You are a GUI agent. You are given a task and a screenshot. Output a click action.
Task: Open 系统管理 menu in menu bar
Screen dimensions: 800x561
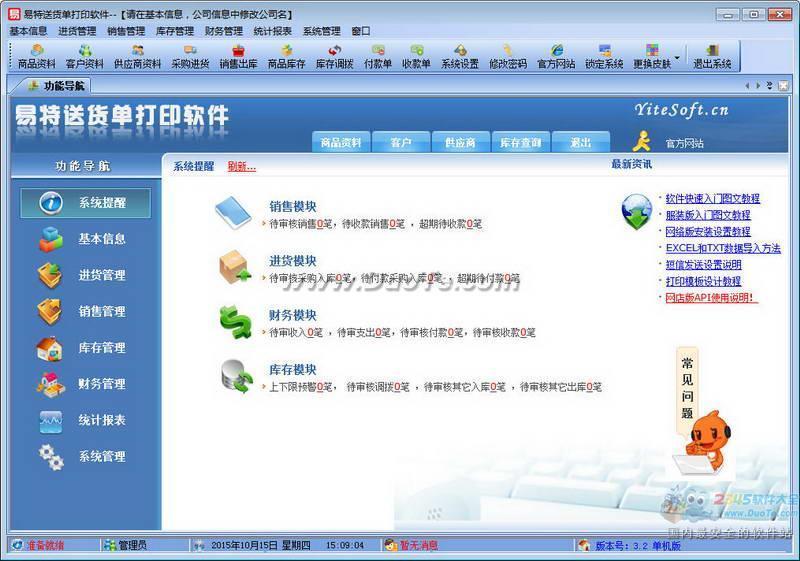321,31
